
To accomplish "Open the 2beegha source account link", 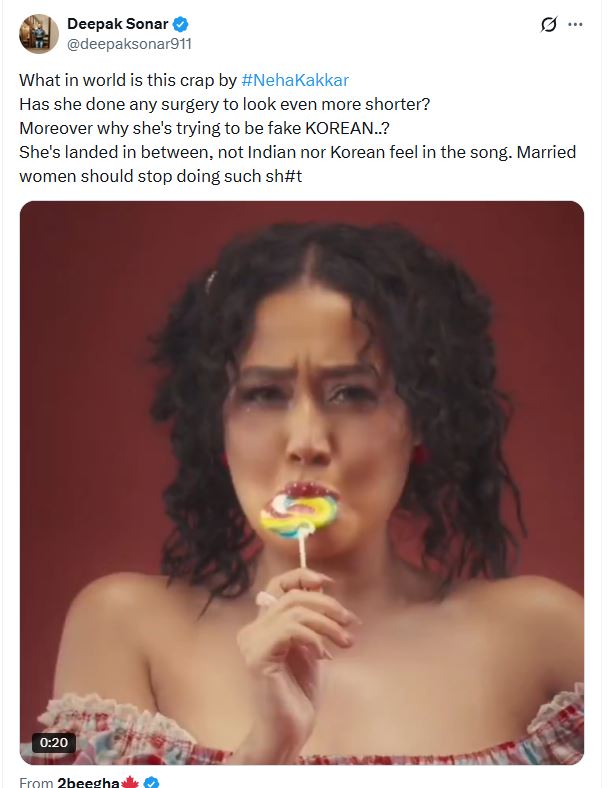I will pos(88,782).
